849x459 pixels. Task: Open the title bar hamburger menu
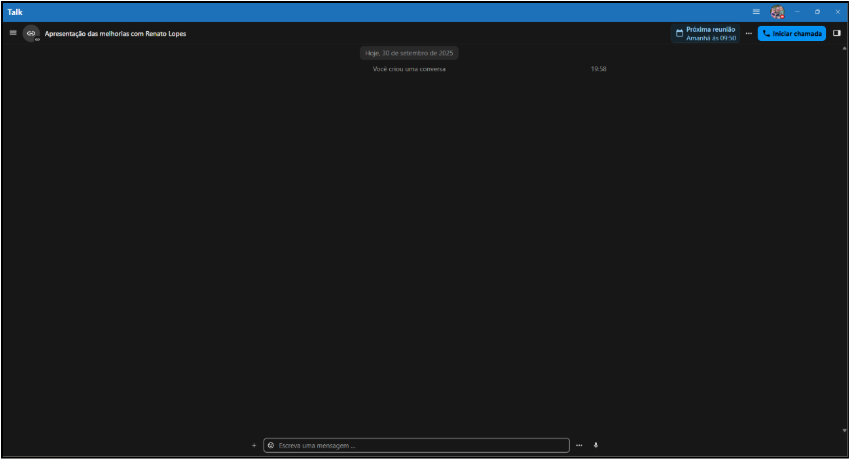pyautogui.click(x=756, y=11)
